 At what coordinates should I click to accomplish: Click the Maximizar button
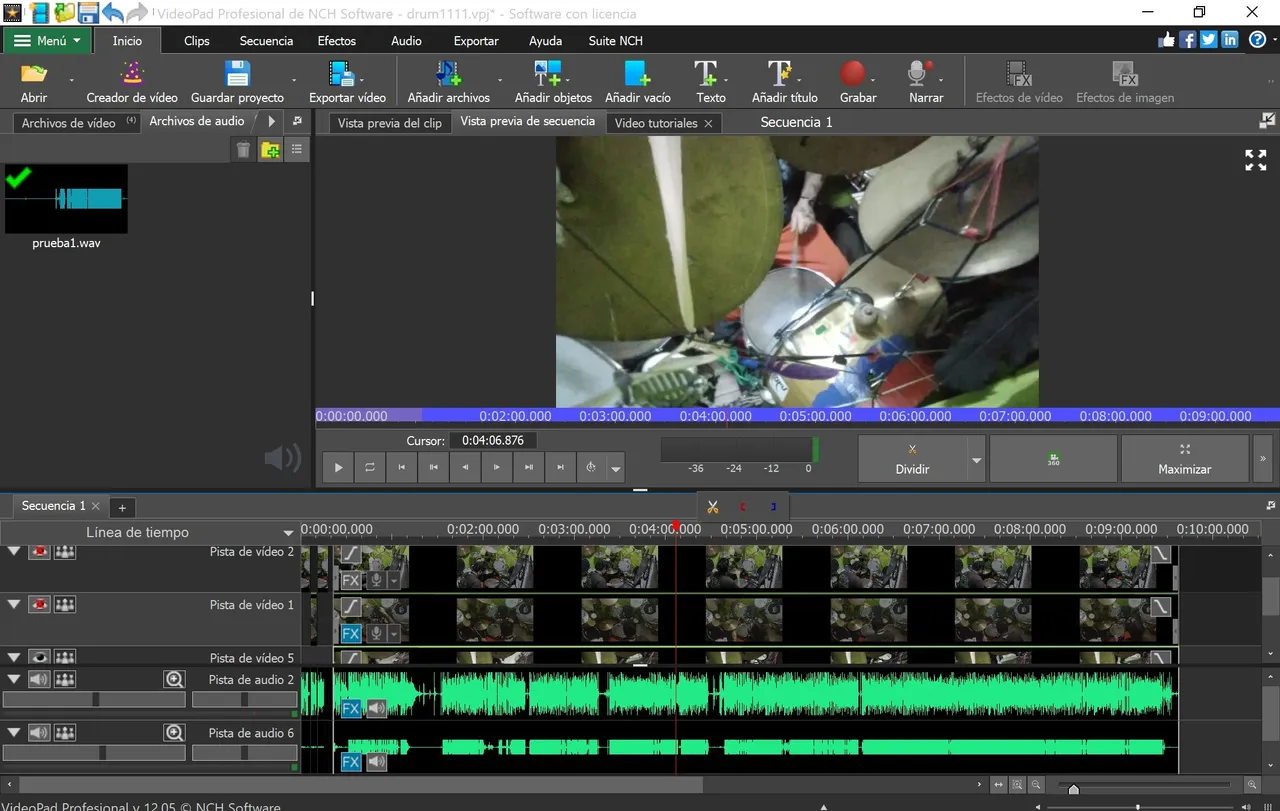click(1185, 459)
